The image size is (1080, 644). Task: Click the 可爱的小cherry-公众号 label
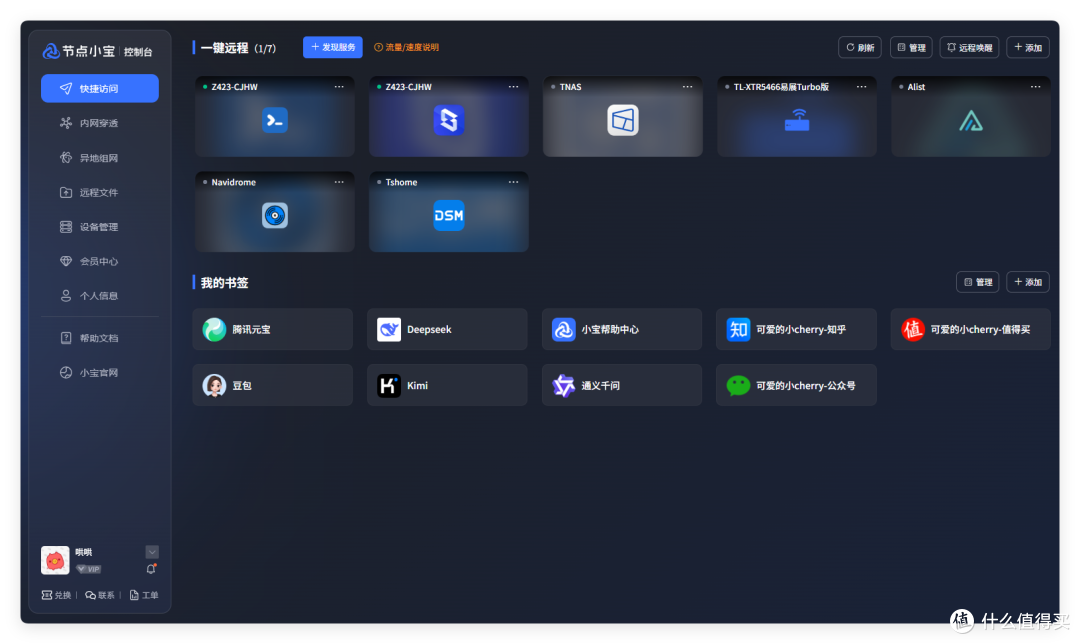(x=806, y=386)
